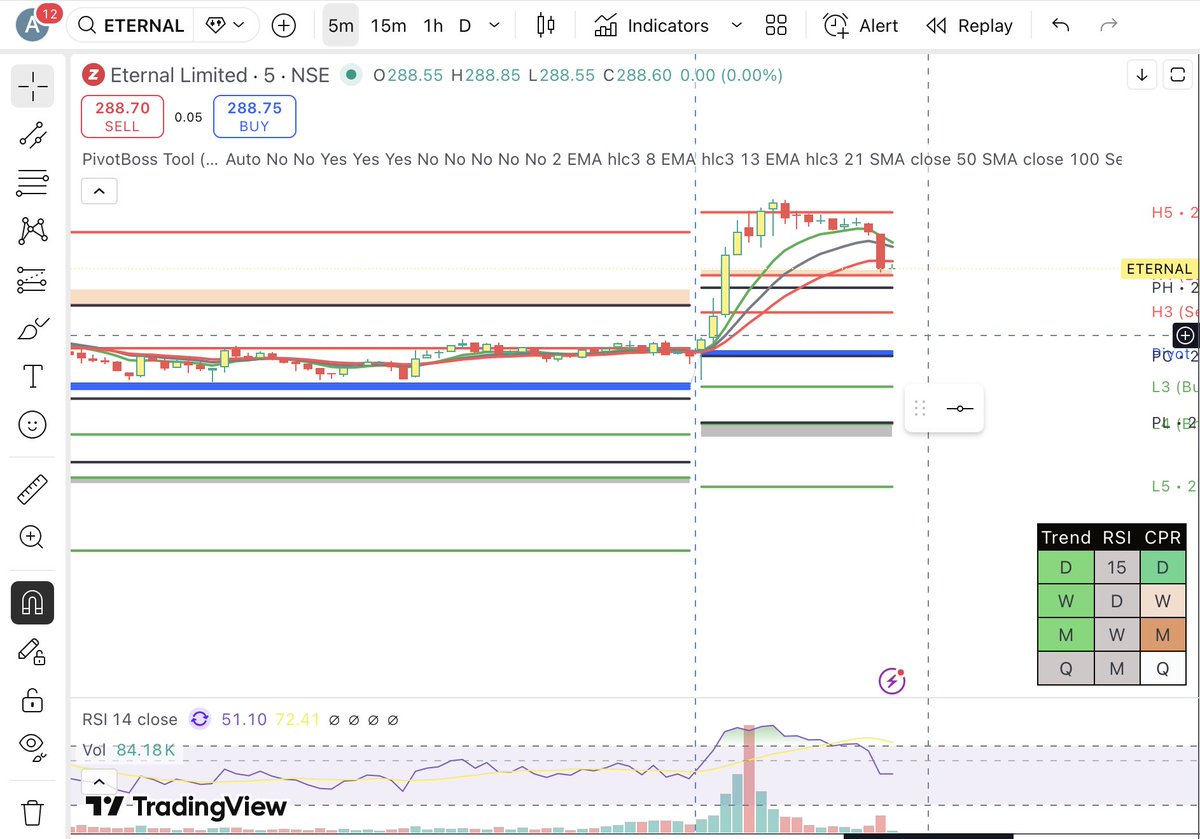Viewport: 1200px width, 839px height.
Task: Open the prediction and measurement tools
Action: (x=32, y=280)
